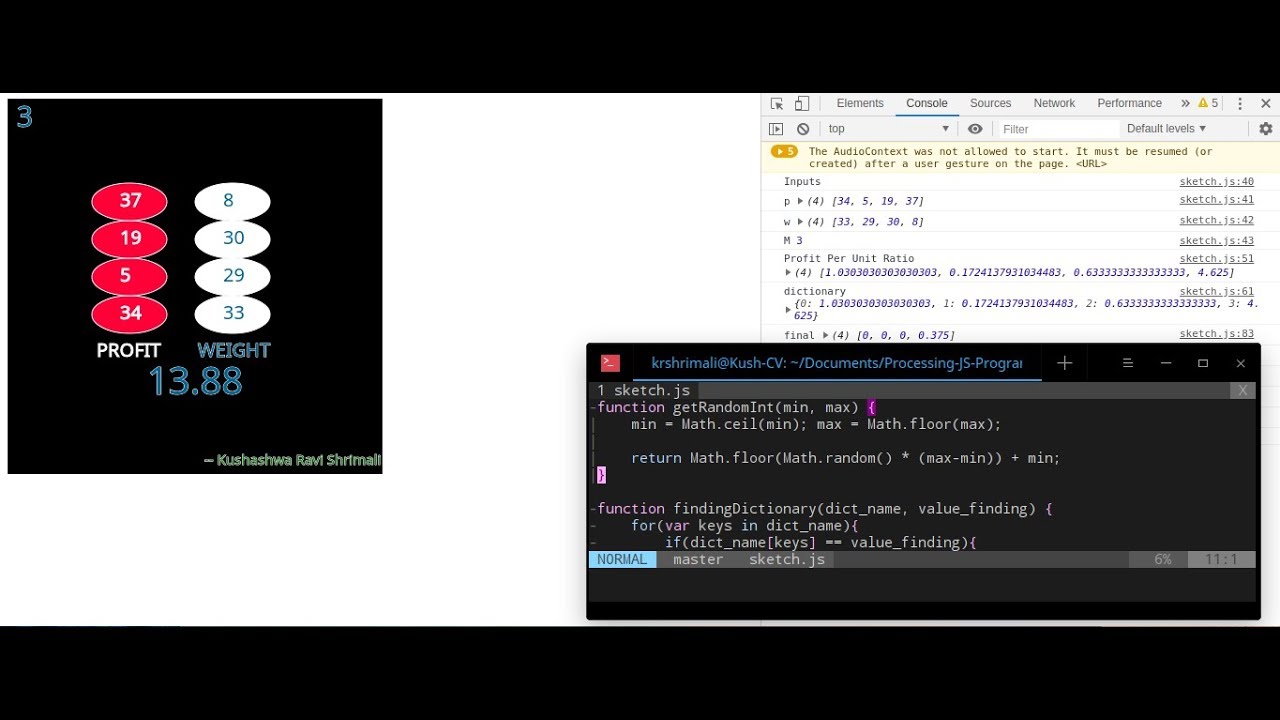Click the PROFIT label in the sketch
Screen dimensions: 1280x720
tap(128, 351)
